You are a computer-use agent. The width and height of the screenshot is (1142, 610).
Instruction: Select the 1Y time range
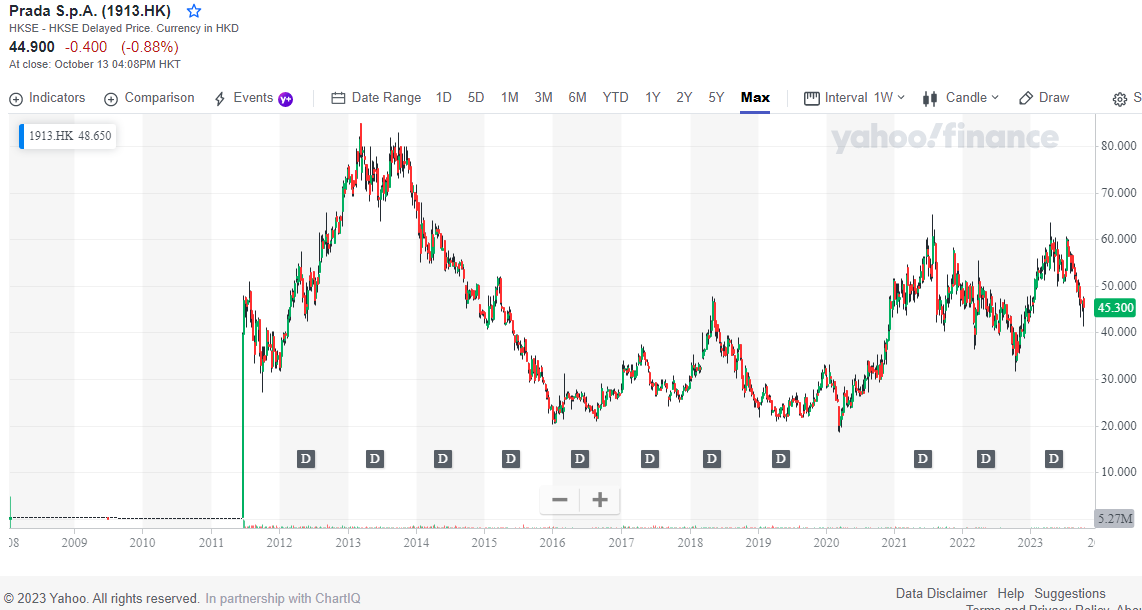[653, 98]
